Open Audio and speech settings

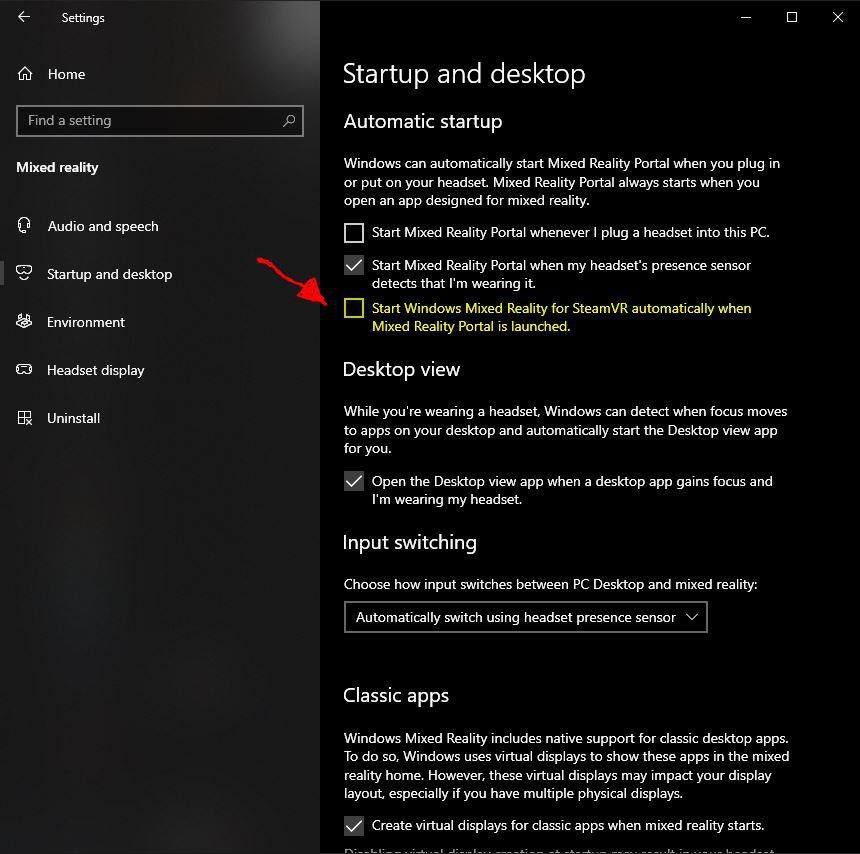click(x=103, y=226)
